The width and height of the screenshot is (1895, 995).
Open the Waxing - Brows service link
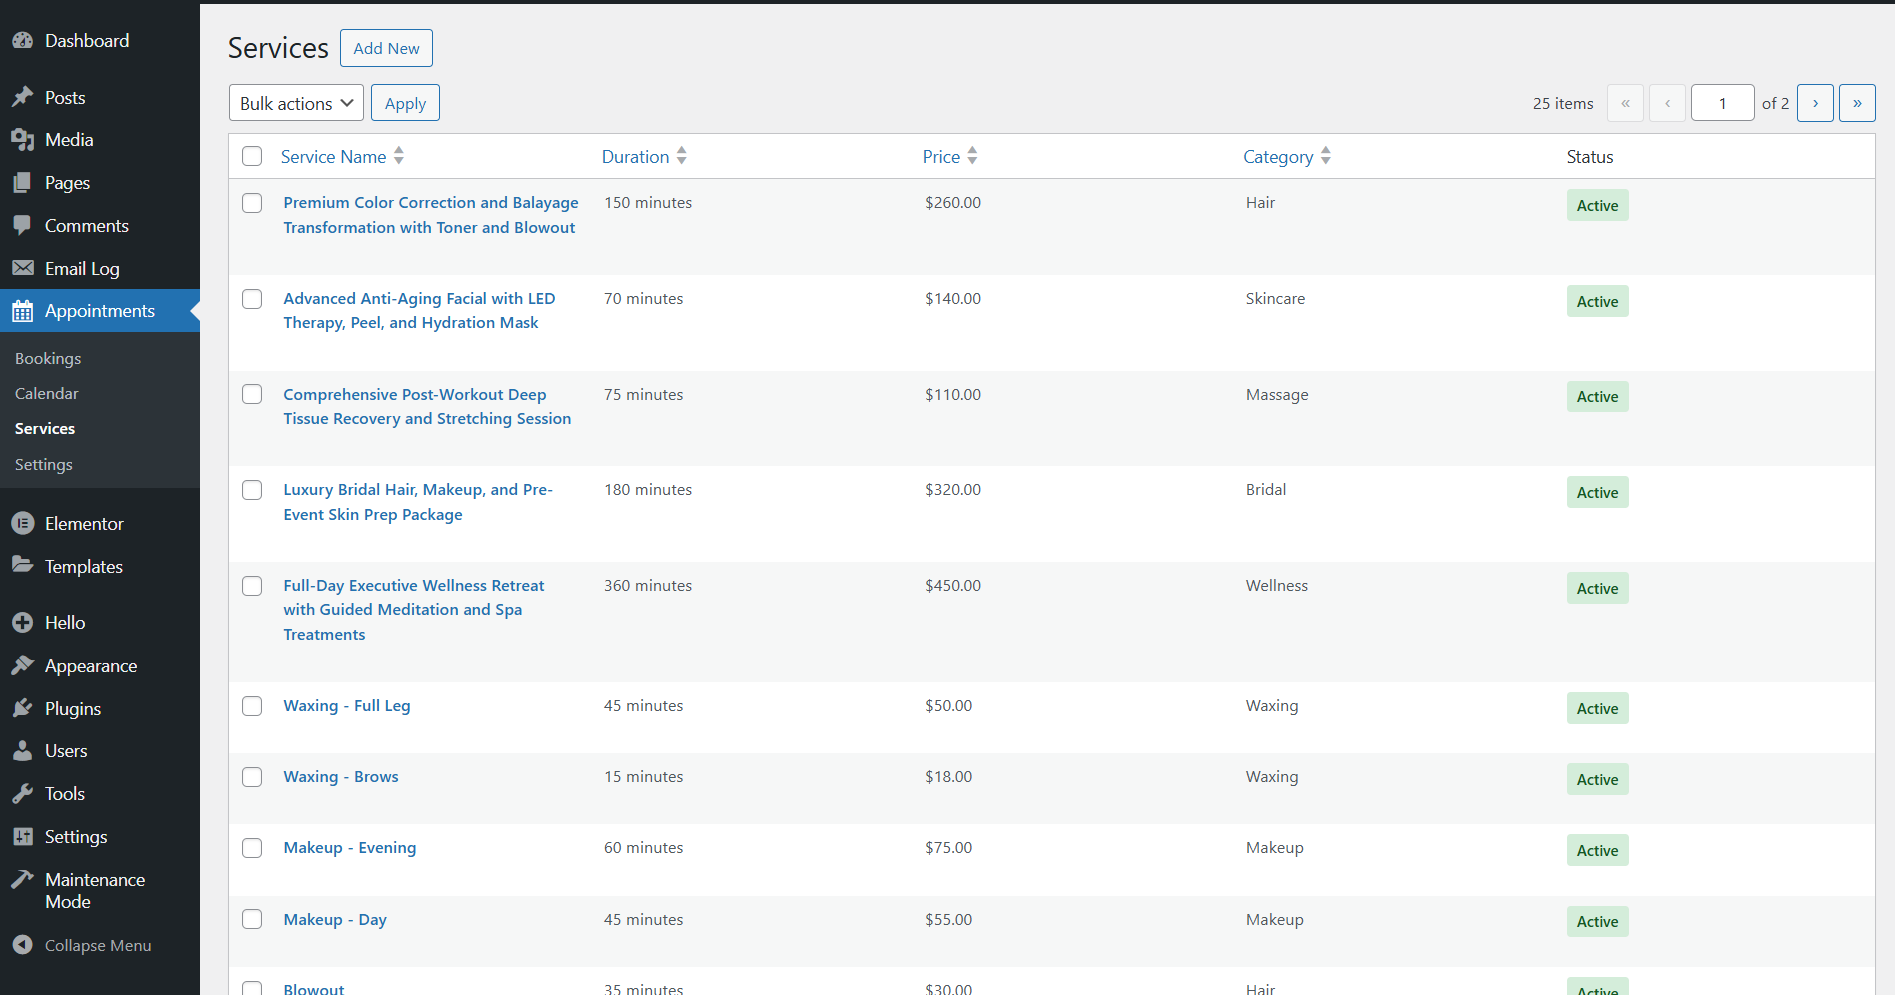(340, 776)
